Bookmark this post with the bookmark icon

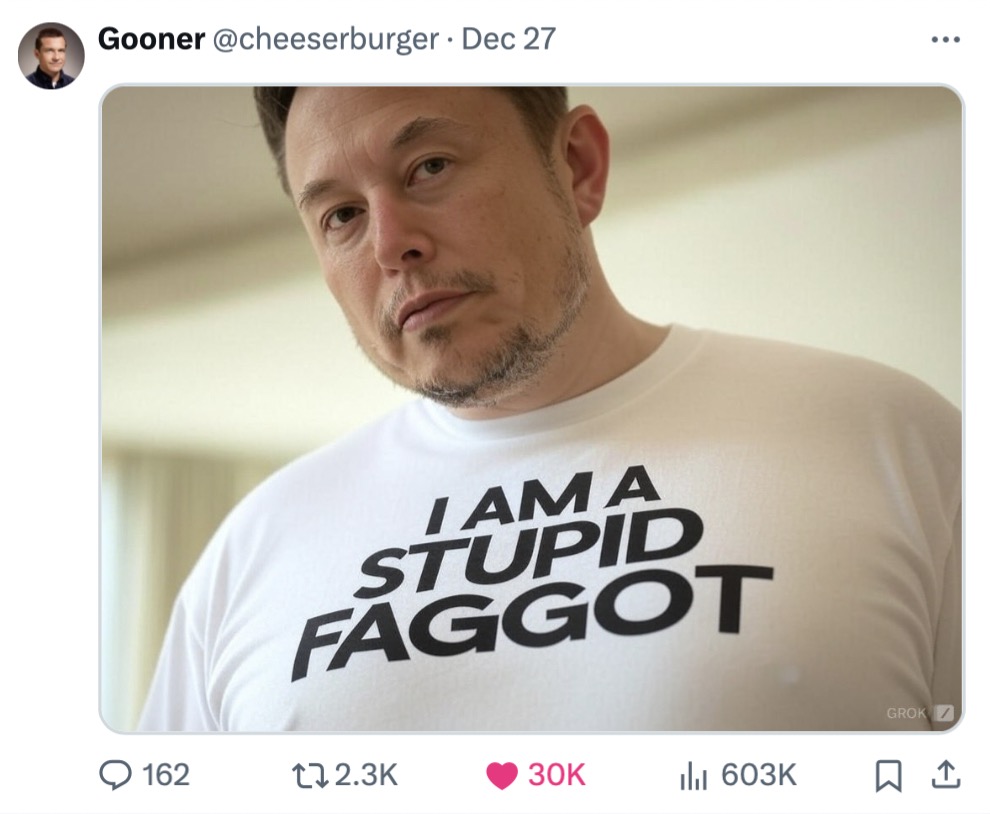(x=888, y=775)
